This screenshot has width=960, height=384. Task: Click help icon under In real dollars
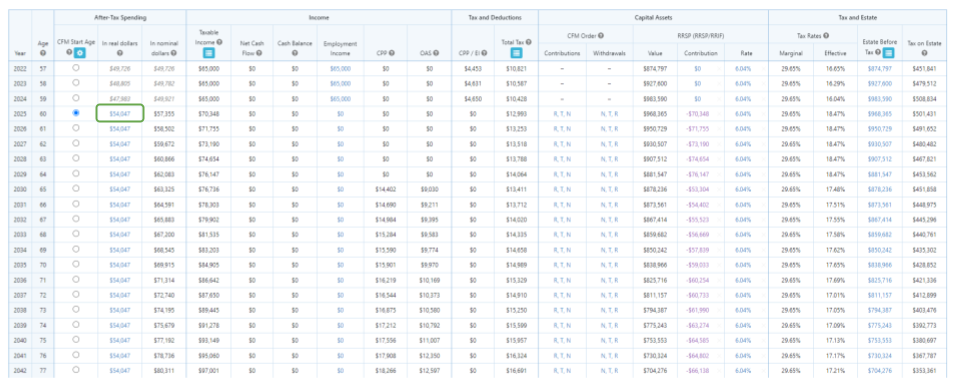(120, 53)
